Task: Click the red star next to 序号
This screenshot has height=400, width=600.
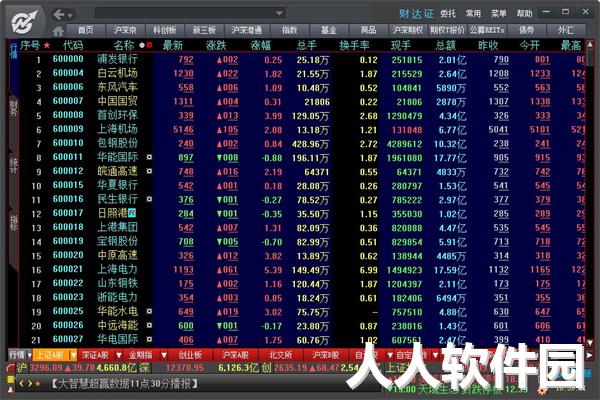Action: [47, 46]
